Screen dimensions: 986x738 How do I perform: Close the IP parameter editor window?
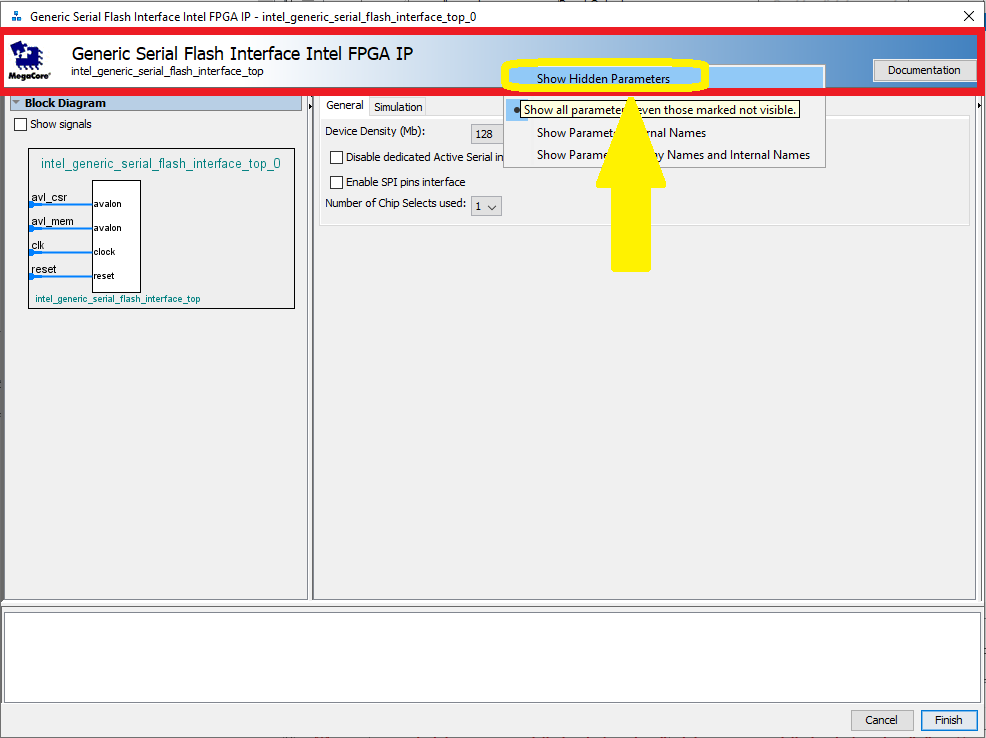coord(969,16)
